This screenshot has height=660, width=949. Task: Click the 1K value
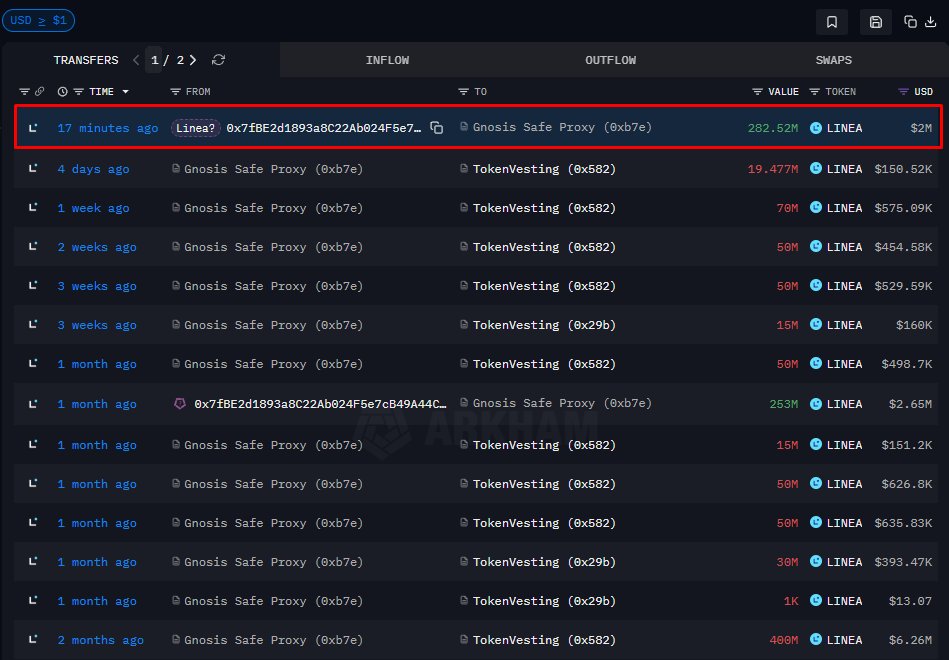coord(791,601)
